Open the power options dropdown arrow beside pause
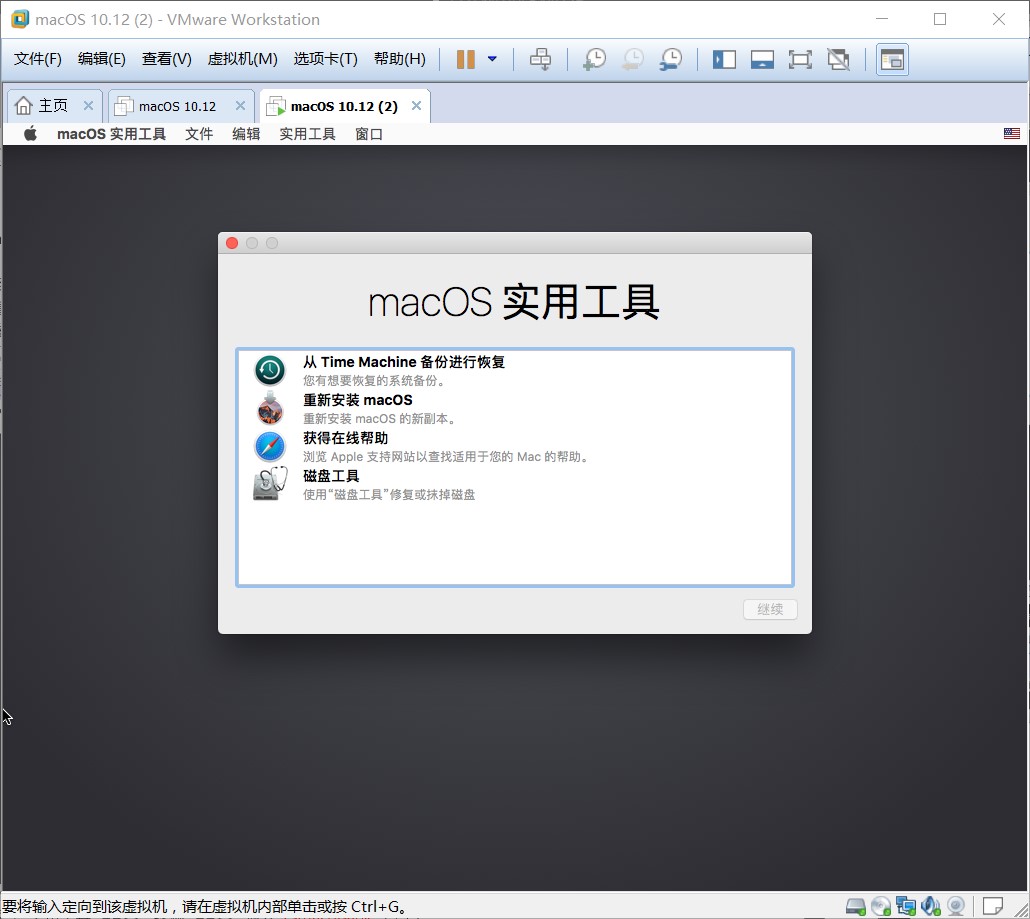The image size is (1030, 919). coord(492,59)
